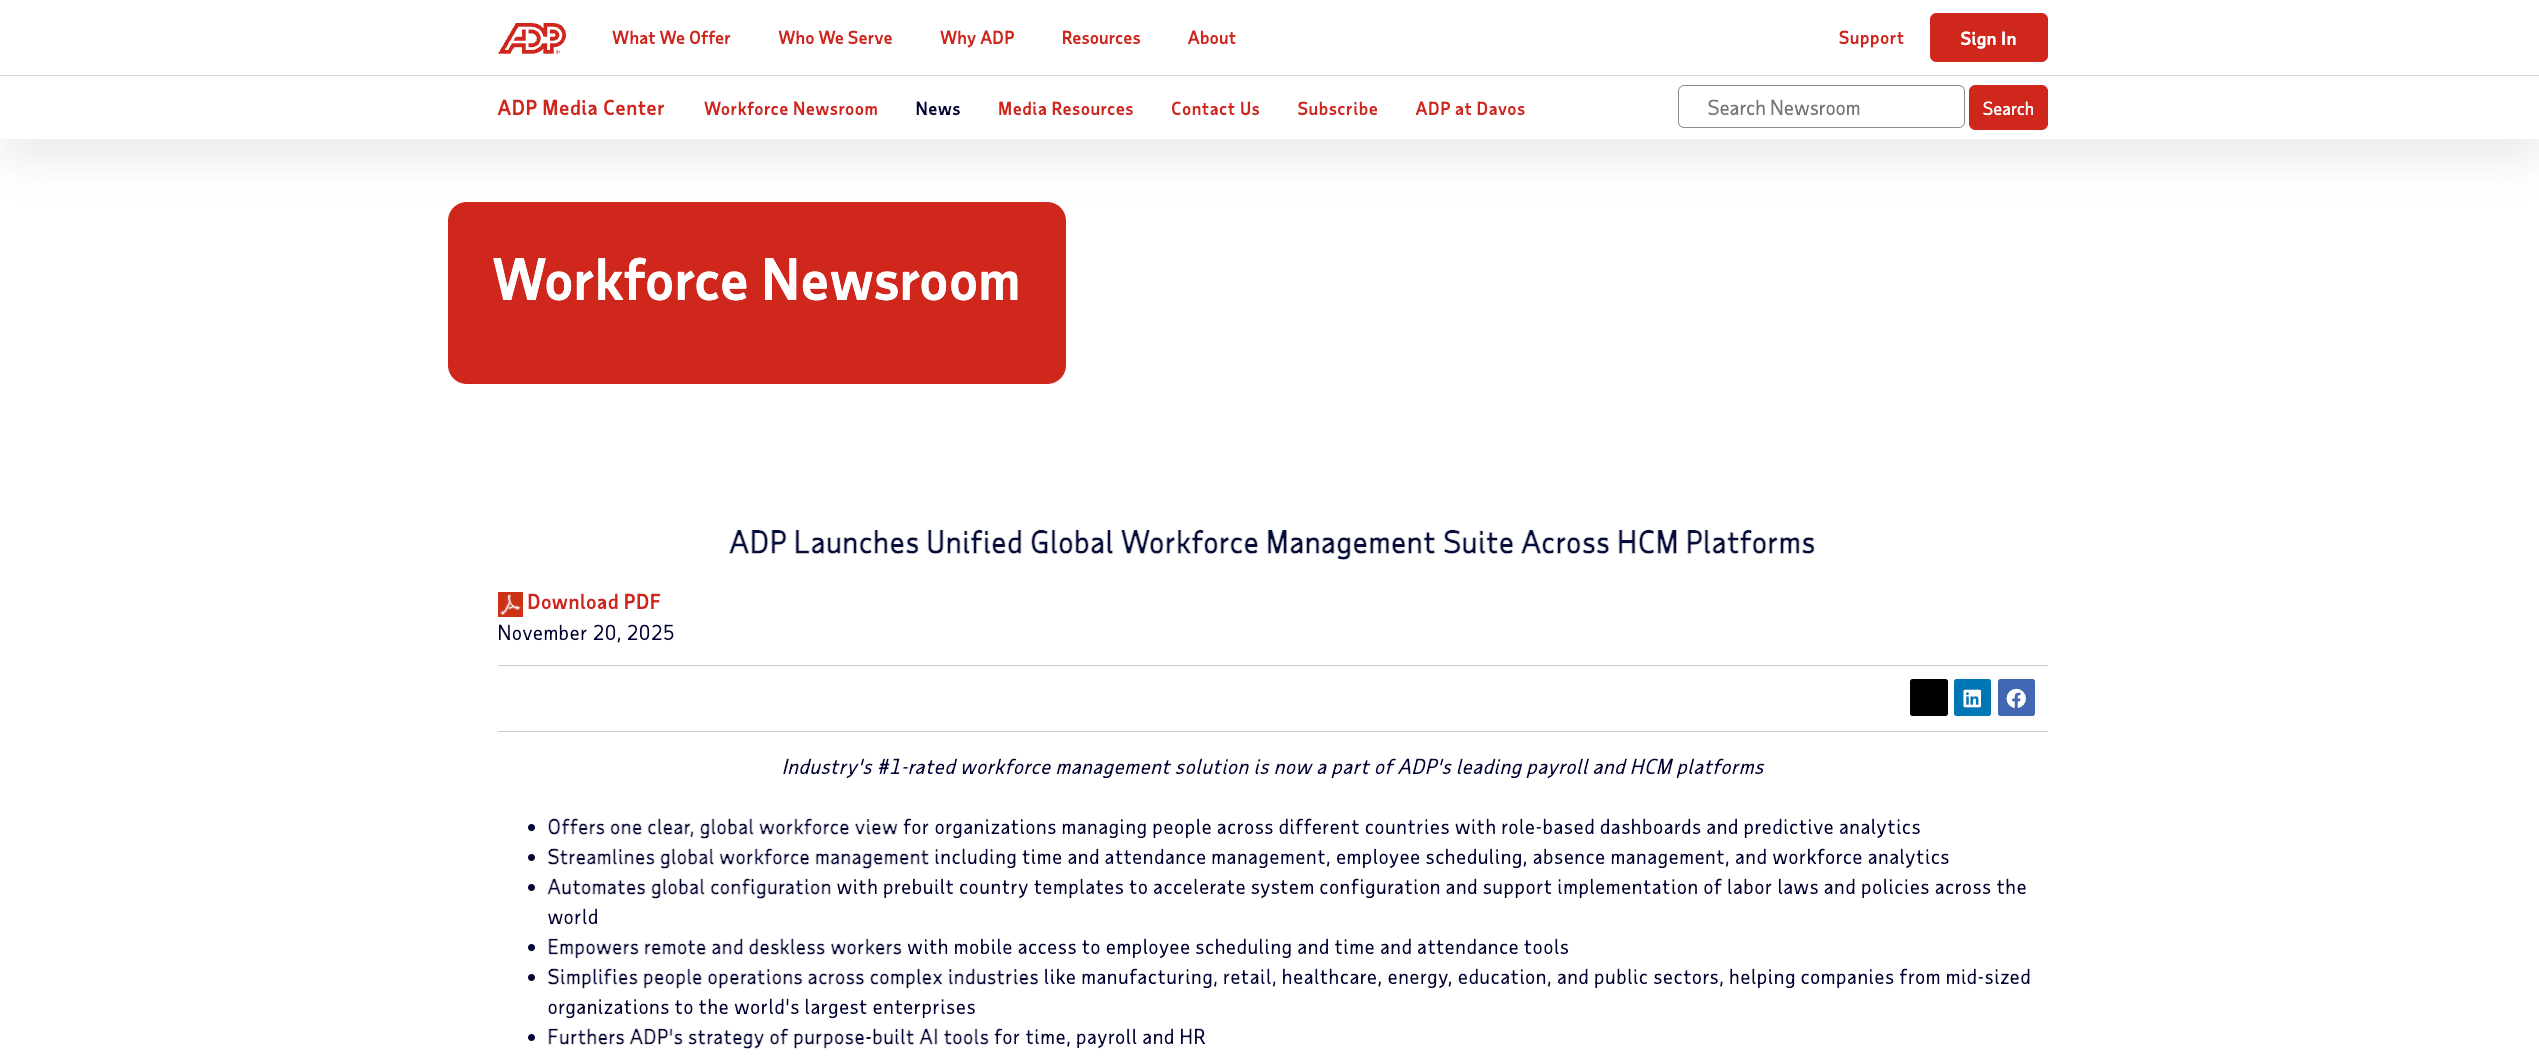Click the bullet starting 'Furthers ADP's strategy'
Viewport: 2539px width, 1064px height.
[877, 1037]
